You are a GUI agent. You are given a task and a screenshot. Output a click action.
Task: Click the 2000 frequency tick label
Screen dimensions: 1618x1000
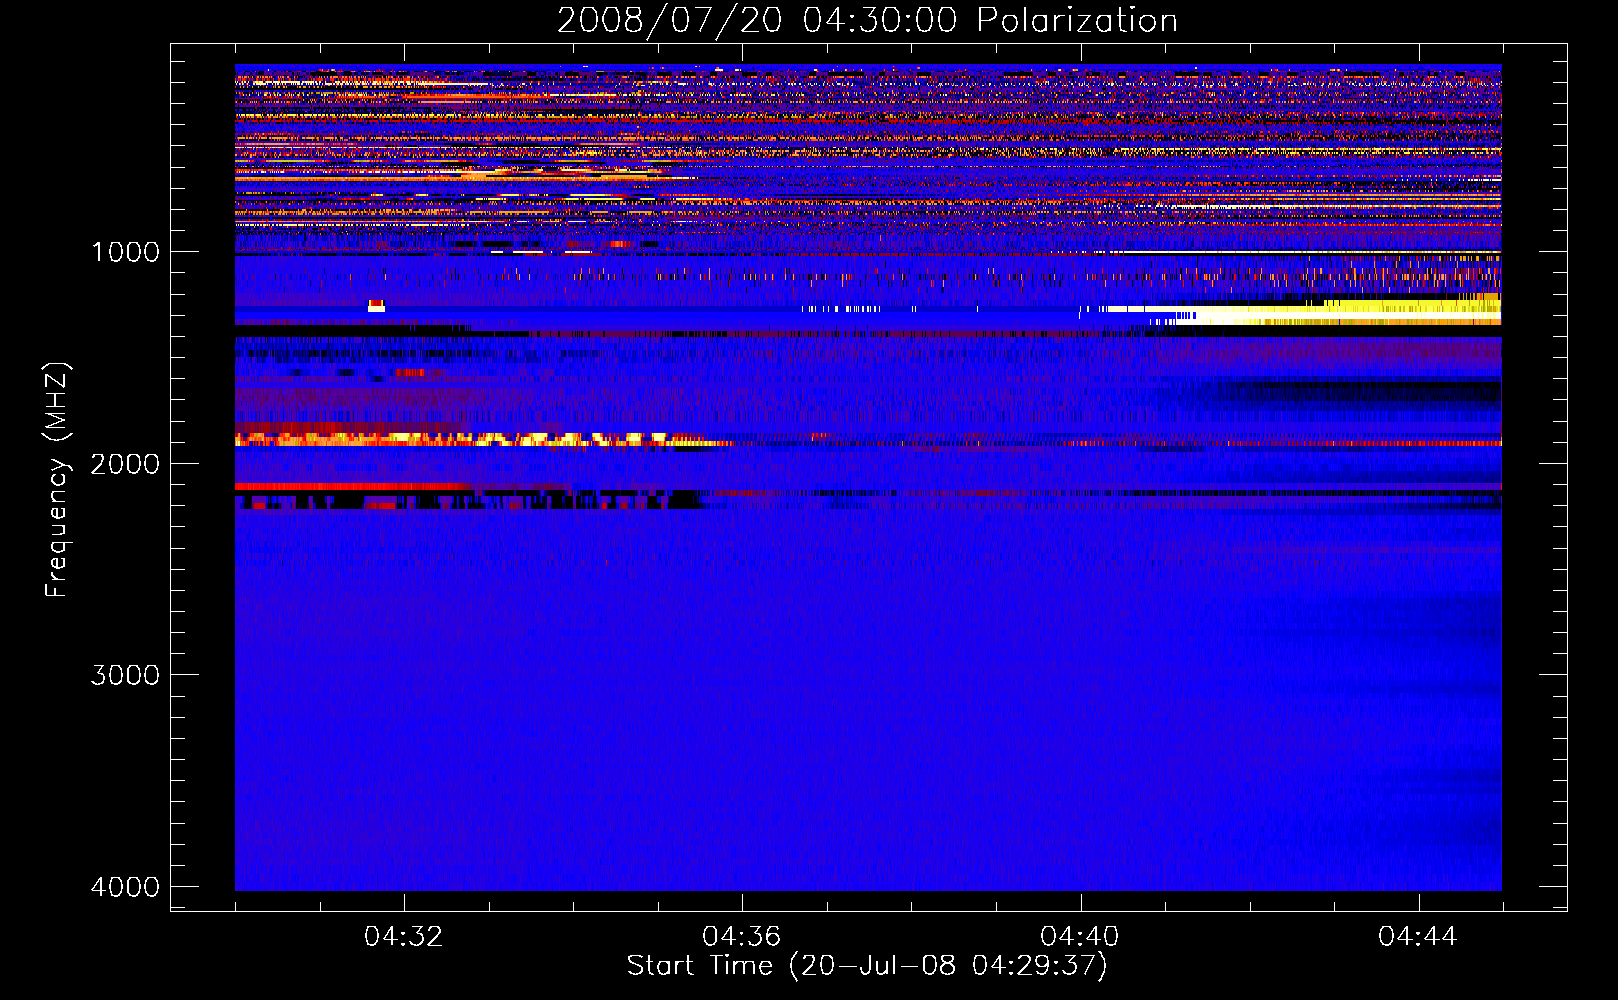[x=125, y=464]
